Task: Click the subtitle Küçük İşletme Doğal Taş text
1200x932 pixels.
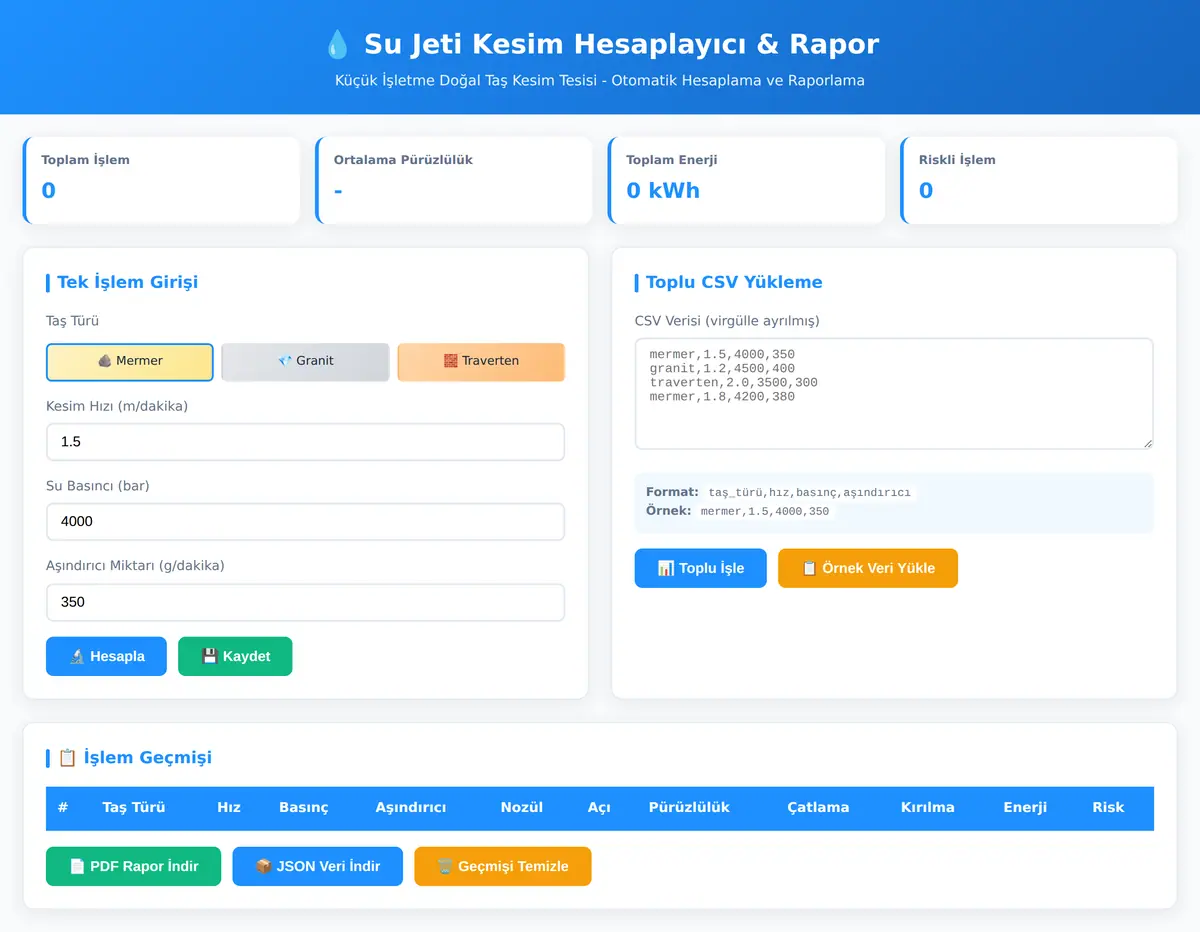Action: click(600, 80)
